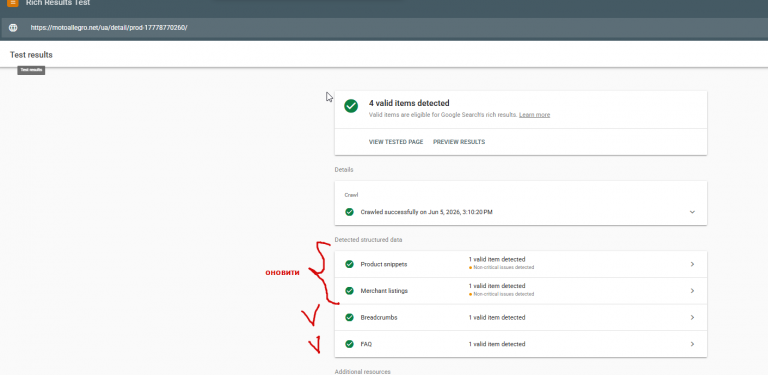Open the Breadcrumbs row

[x=521, y=317]
